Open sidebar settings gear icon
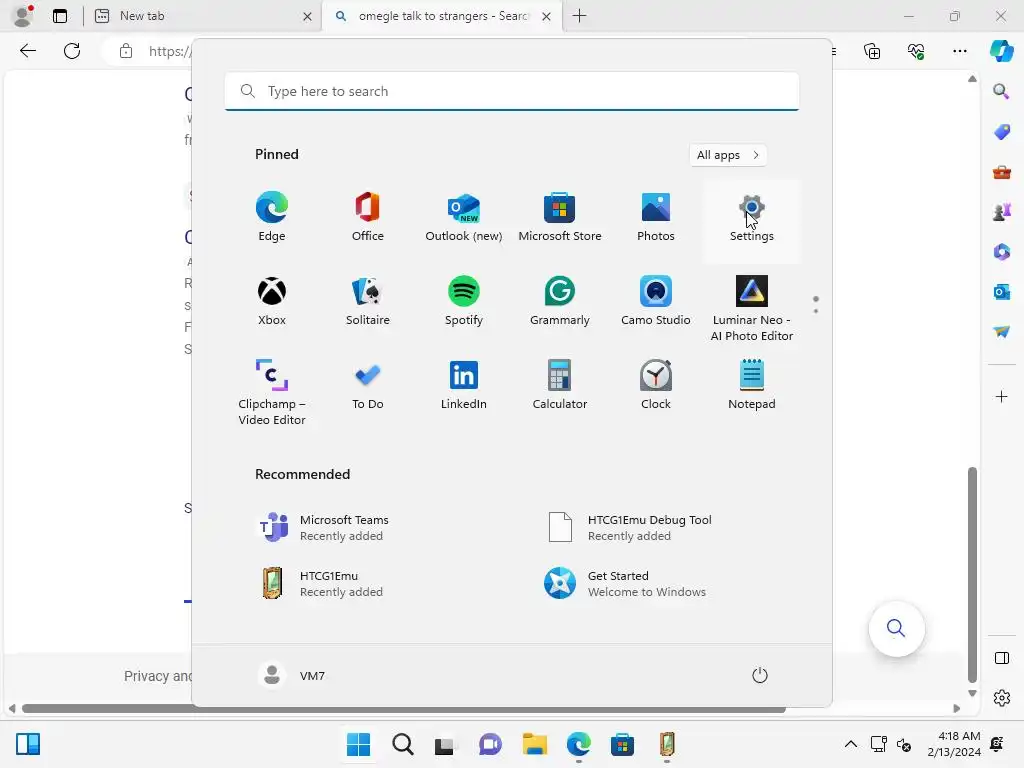 (1001, 698)
